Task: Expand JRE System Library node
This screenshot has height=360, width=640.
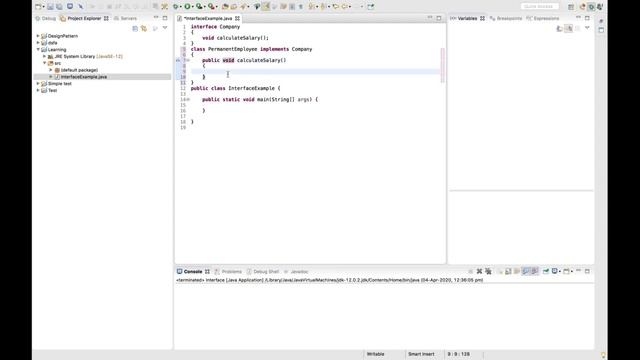Action: pos(44,56)
